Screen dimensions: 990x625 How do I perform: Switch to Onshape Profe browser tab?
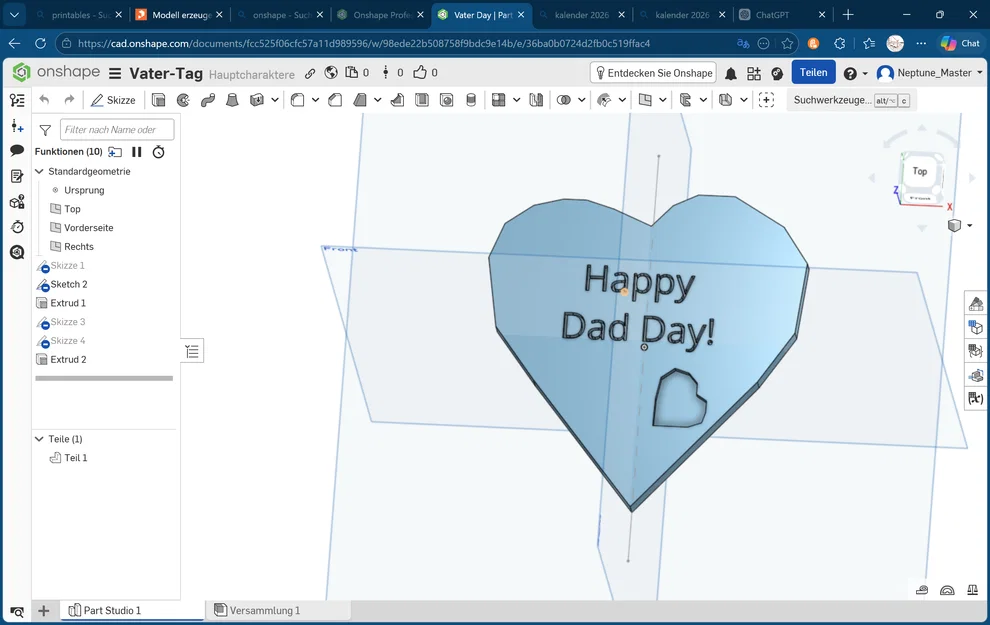click(x=383, y=15)
